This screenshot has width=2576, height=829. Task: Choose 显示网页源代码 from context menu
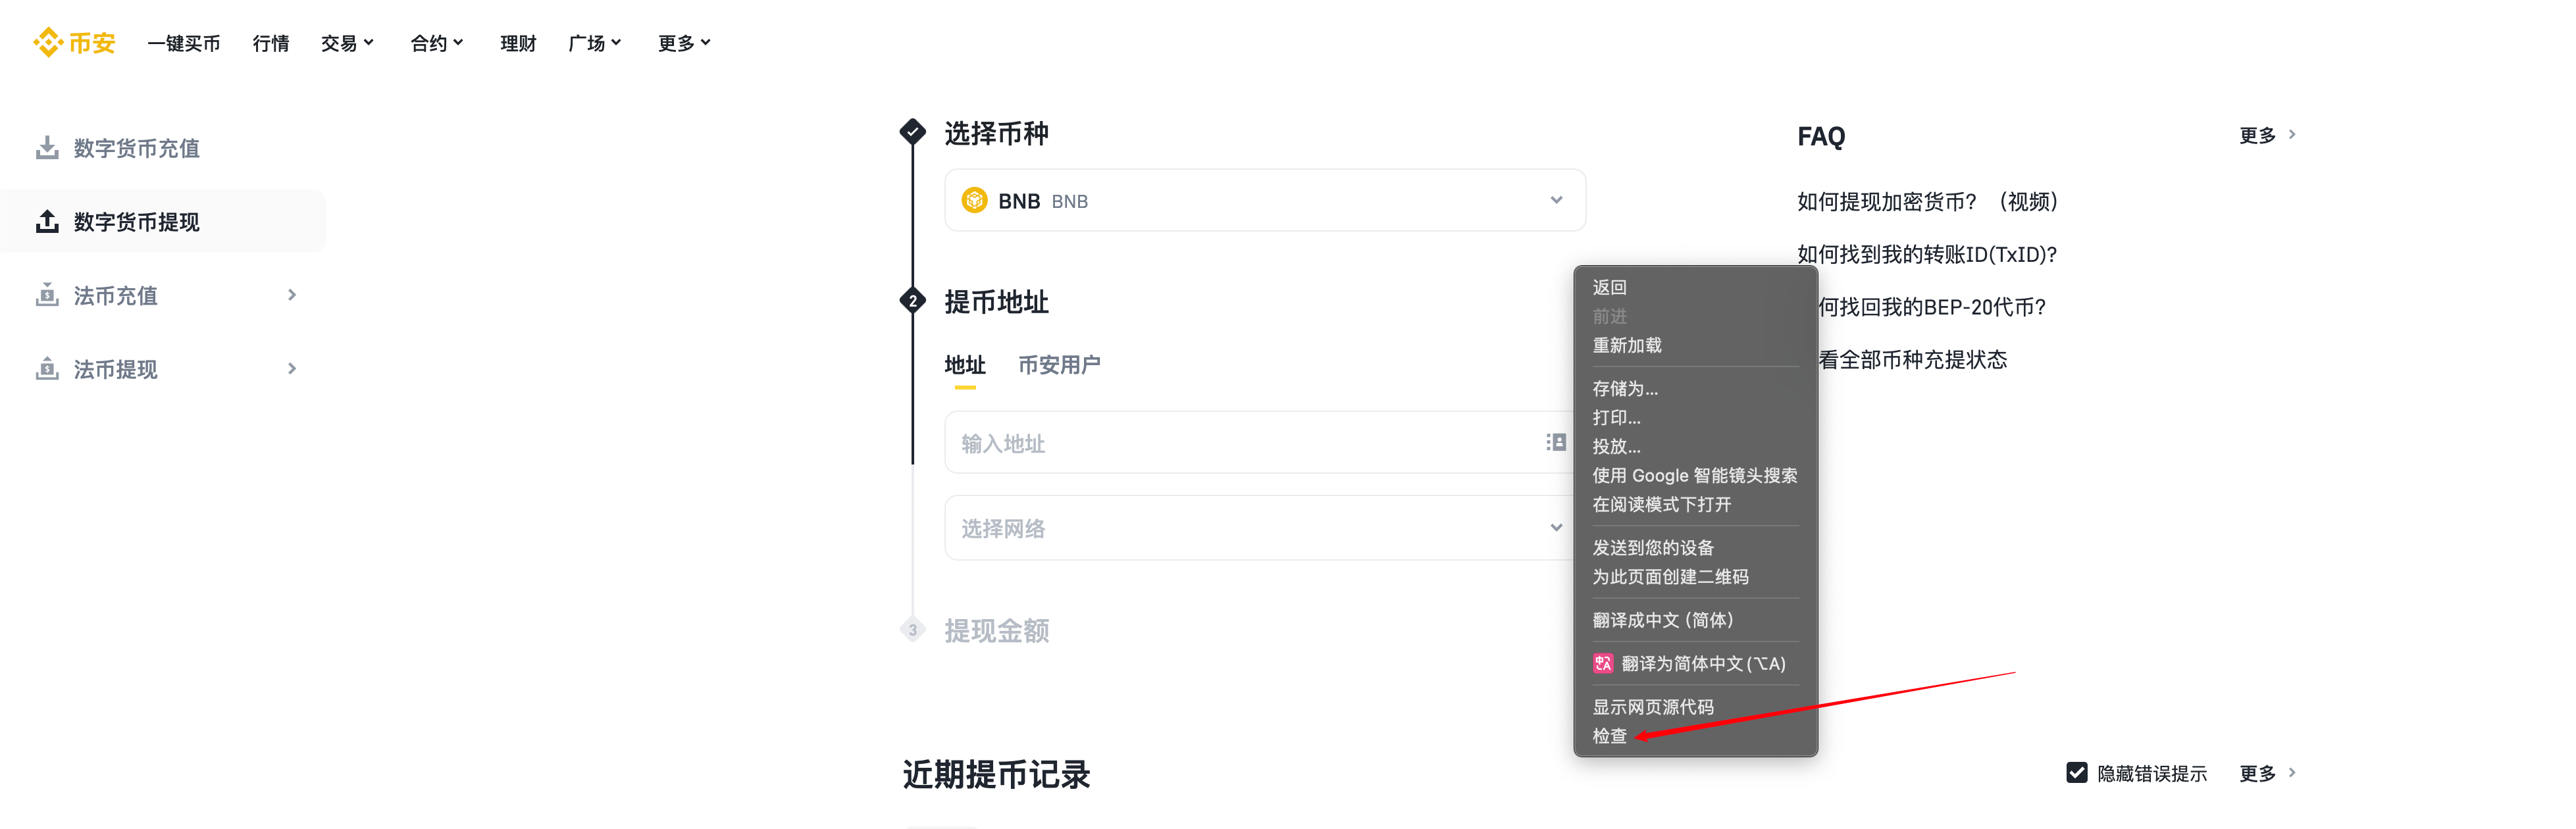tap(1652, 707)
